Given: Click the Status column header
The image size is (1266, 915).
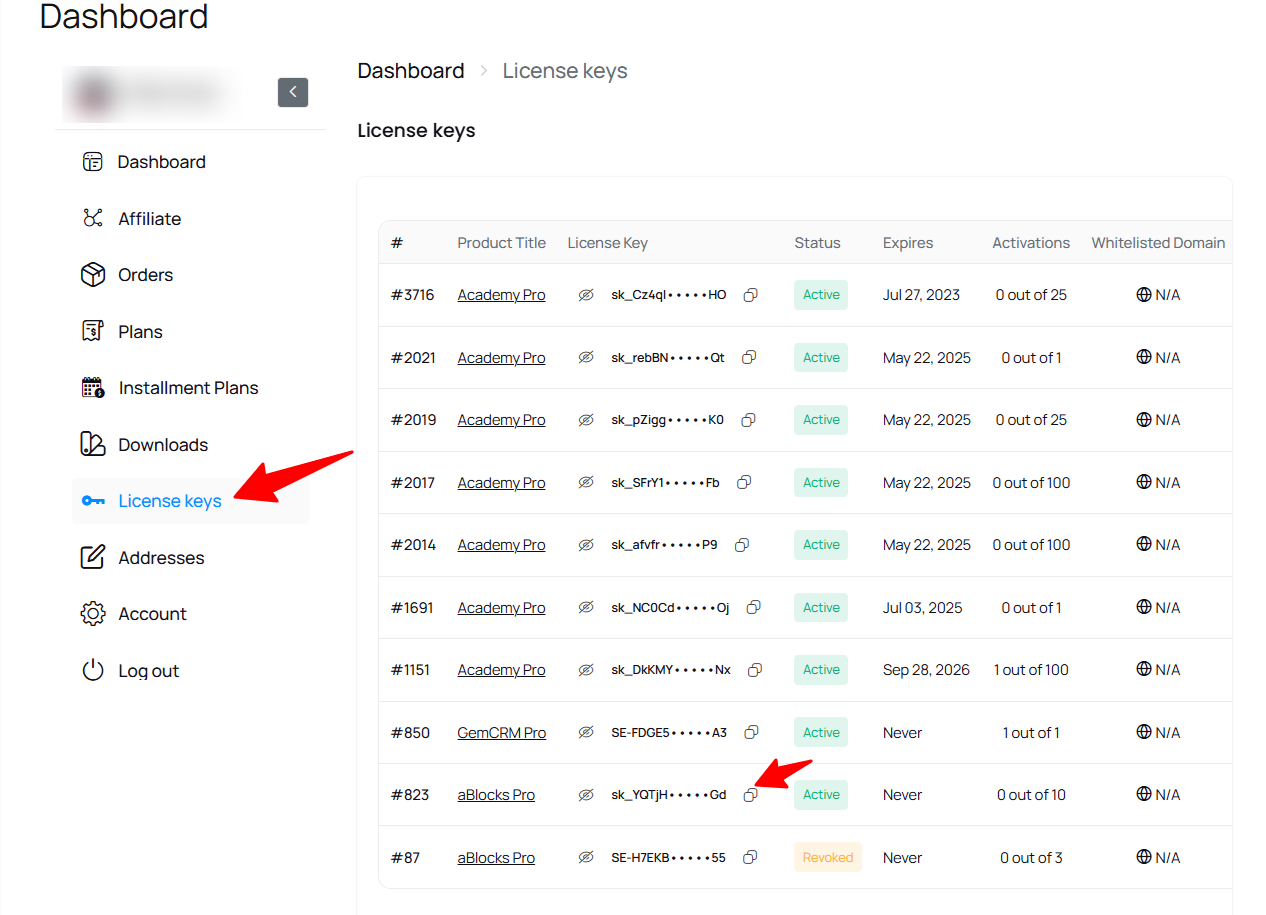Looking at the screenshot, I should pos(817,243).
